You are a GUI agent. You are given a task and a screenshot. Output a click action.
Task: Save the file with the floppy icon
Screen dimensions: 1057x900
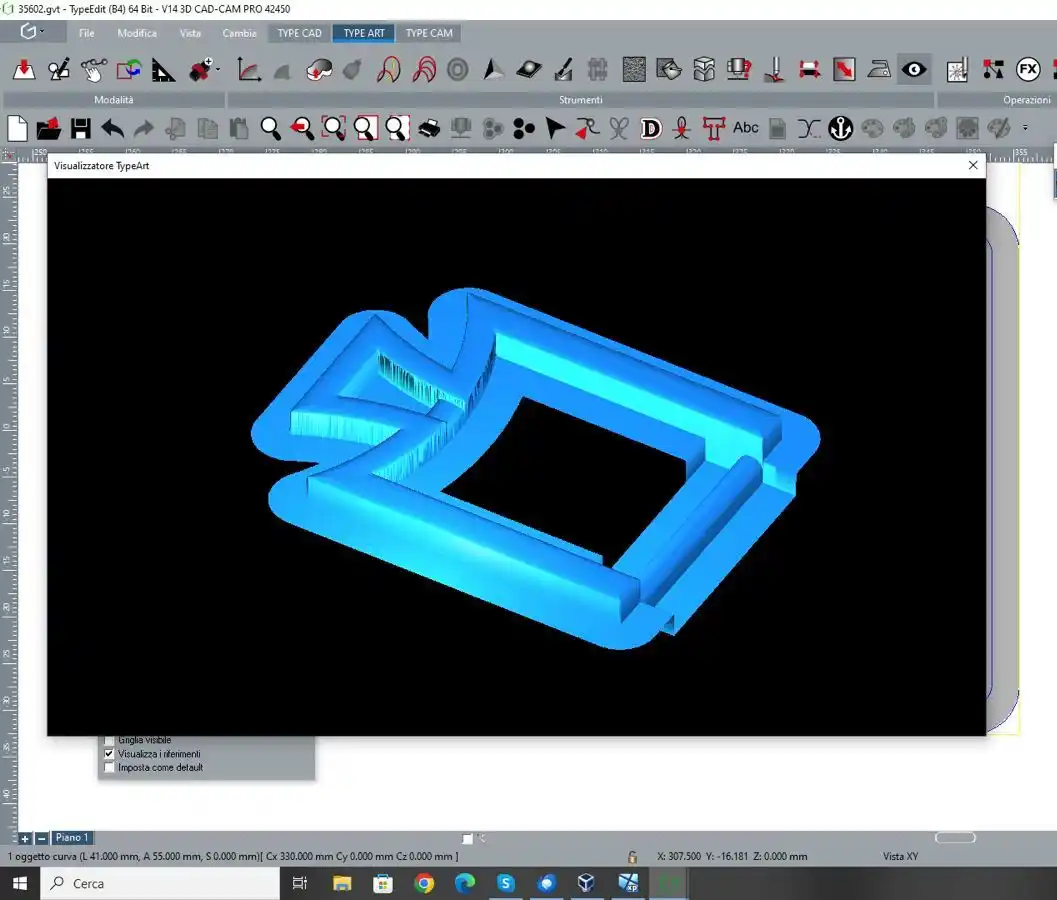[81, 128]
